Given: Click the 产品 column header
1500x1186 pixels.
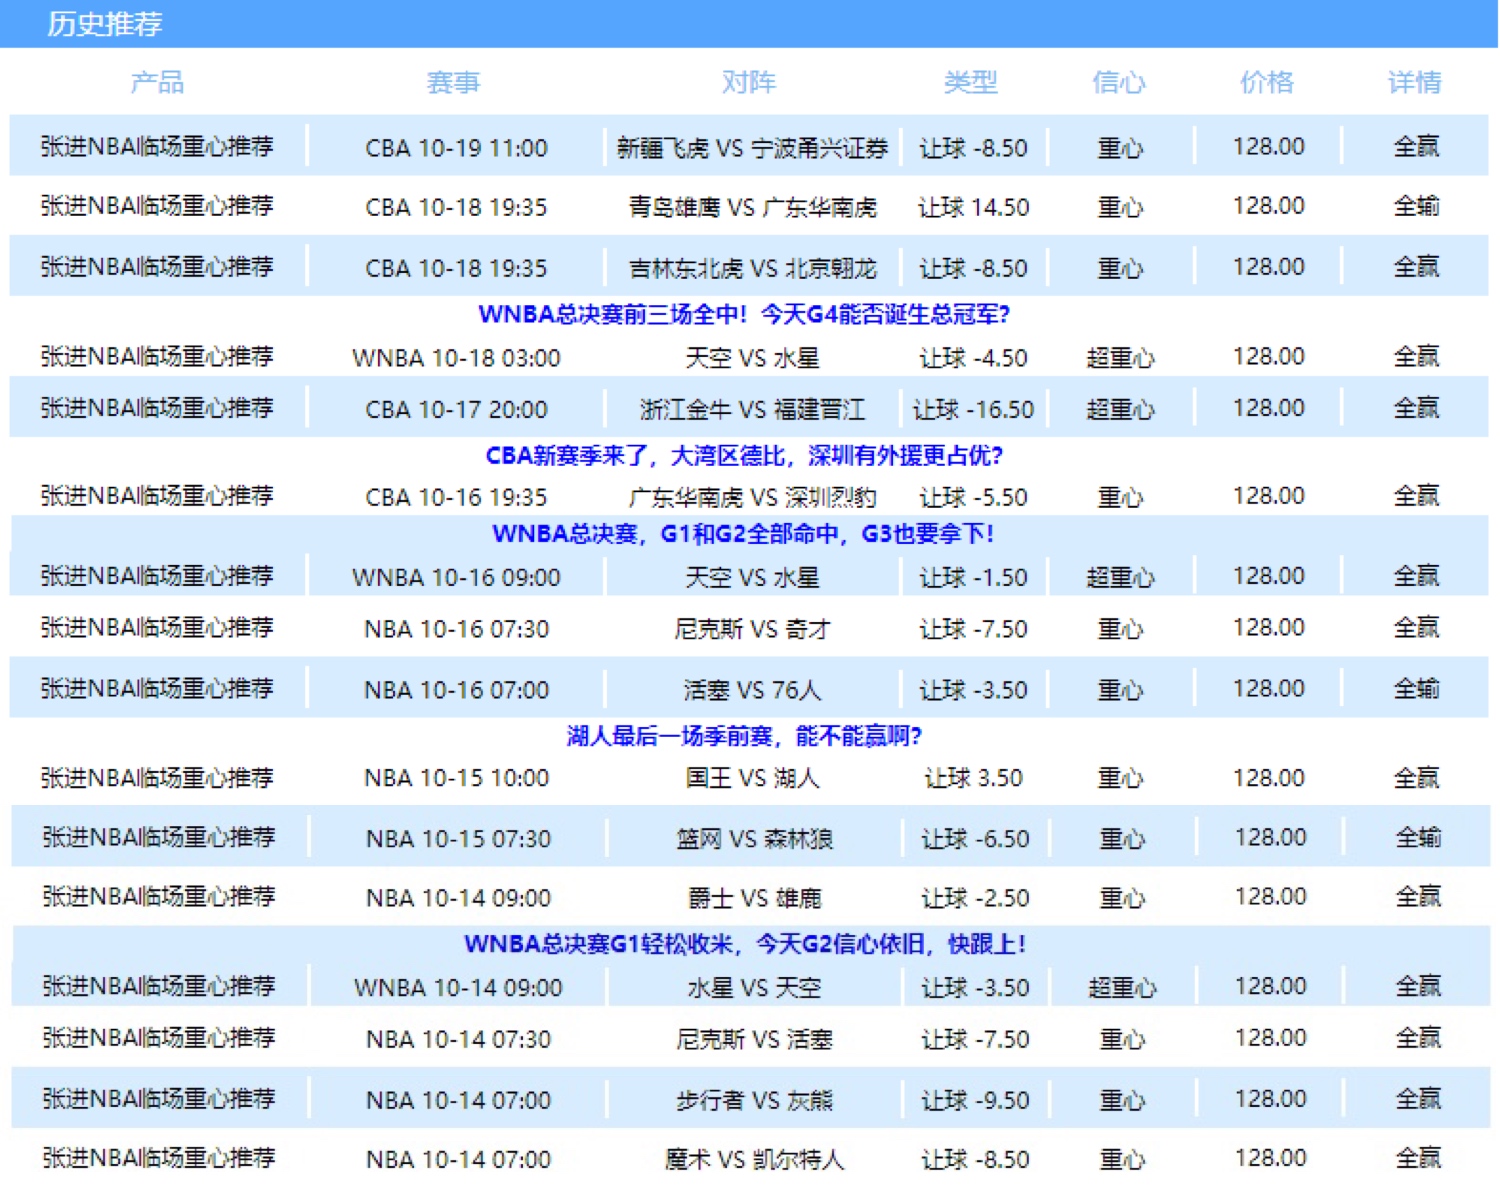Looking at the screenshot, I should (157, 82).
